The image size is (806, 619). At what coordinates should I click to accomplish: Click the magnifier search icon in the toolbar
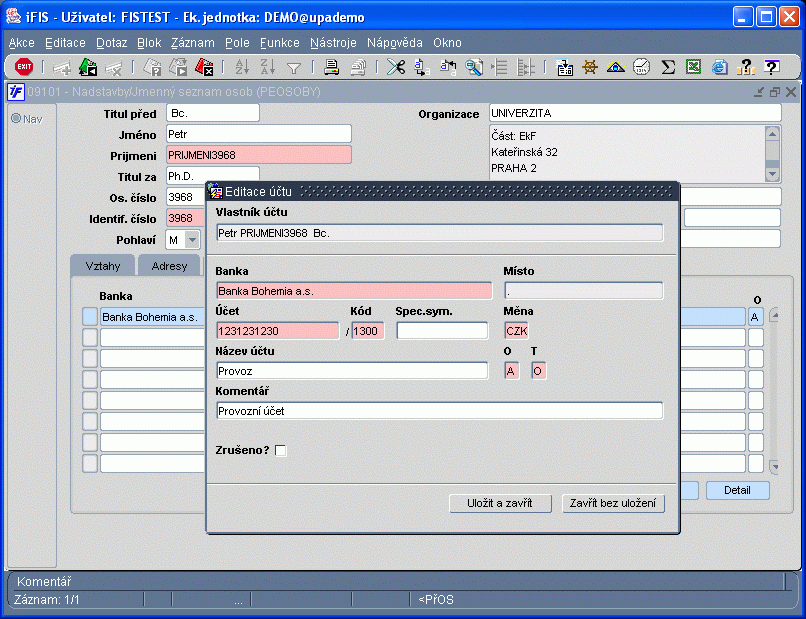point(473,67)
